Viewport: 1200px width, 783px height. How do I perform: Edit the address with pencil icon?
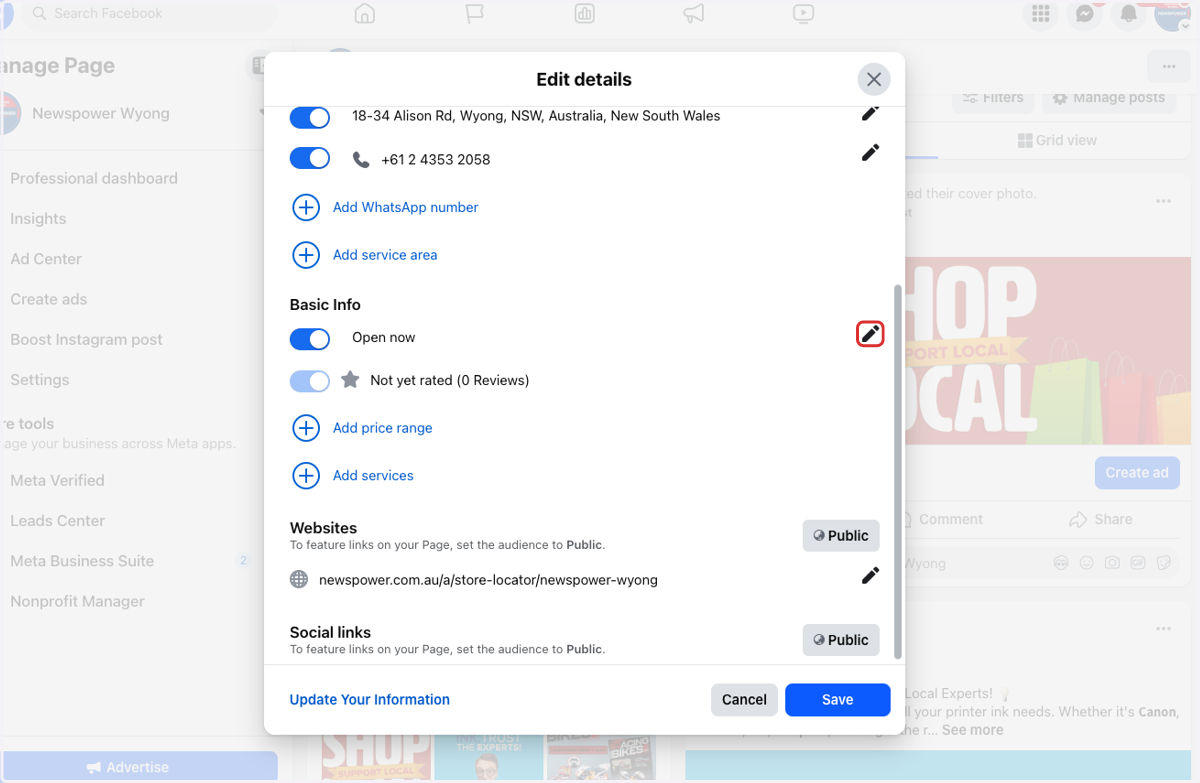pyautogui.click(x=870, y=113)
